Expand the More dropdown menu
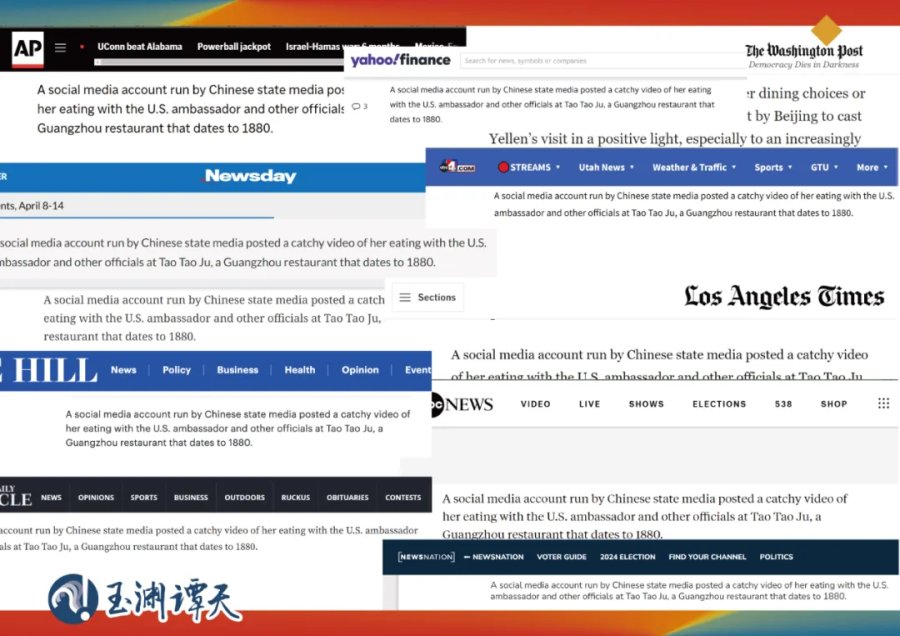The height and width of the screenshot is (636, 900). click(x=872, y=167)
